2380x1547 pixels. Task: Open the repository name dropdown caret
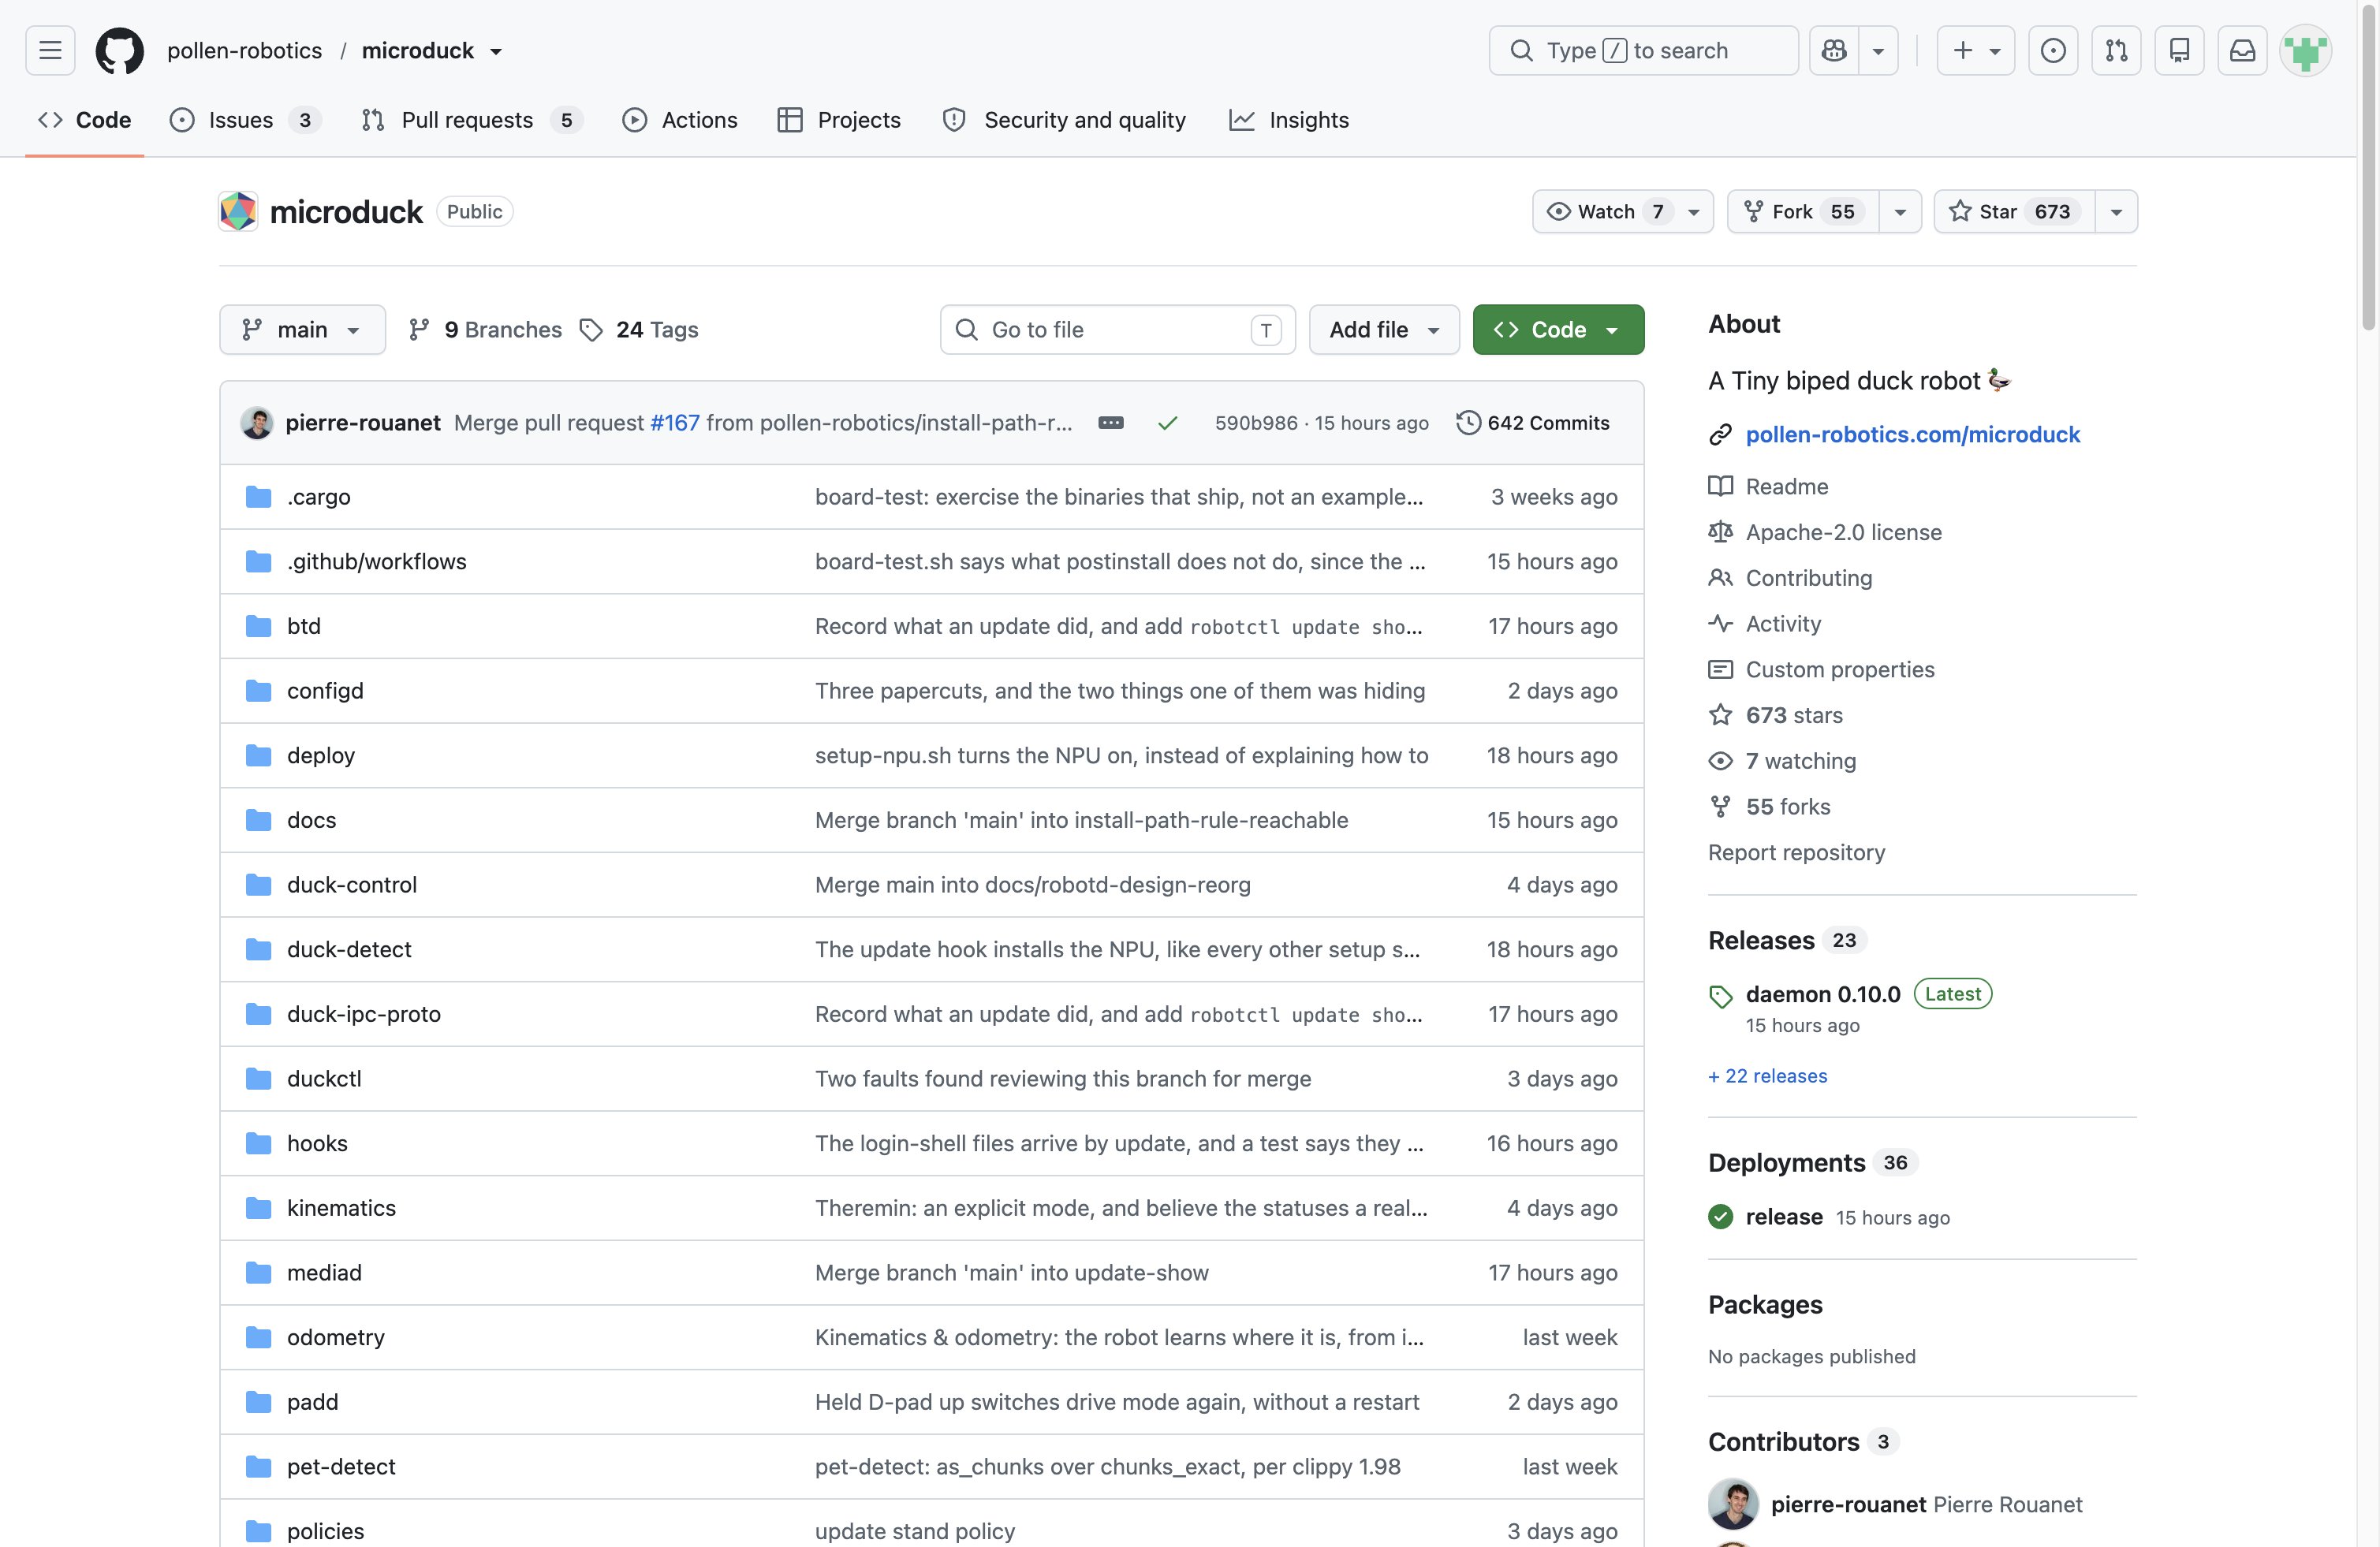[496, 51]
